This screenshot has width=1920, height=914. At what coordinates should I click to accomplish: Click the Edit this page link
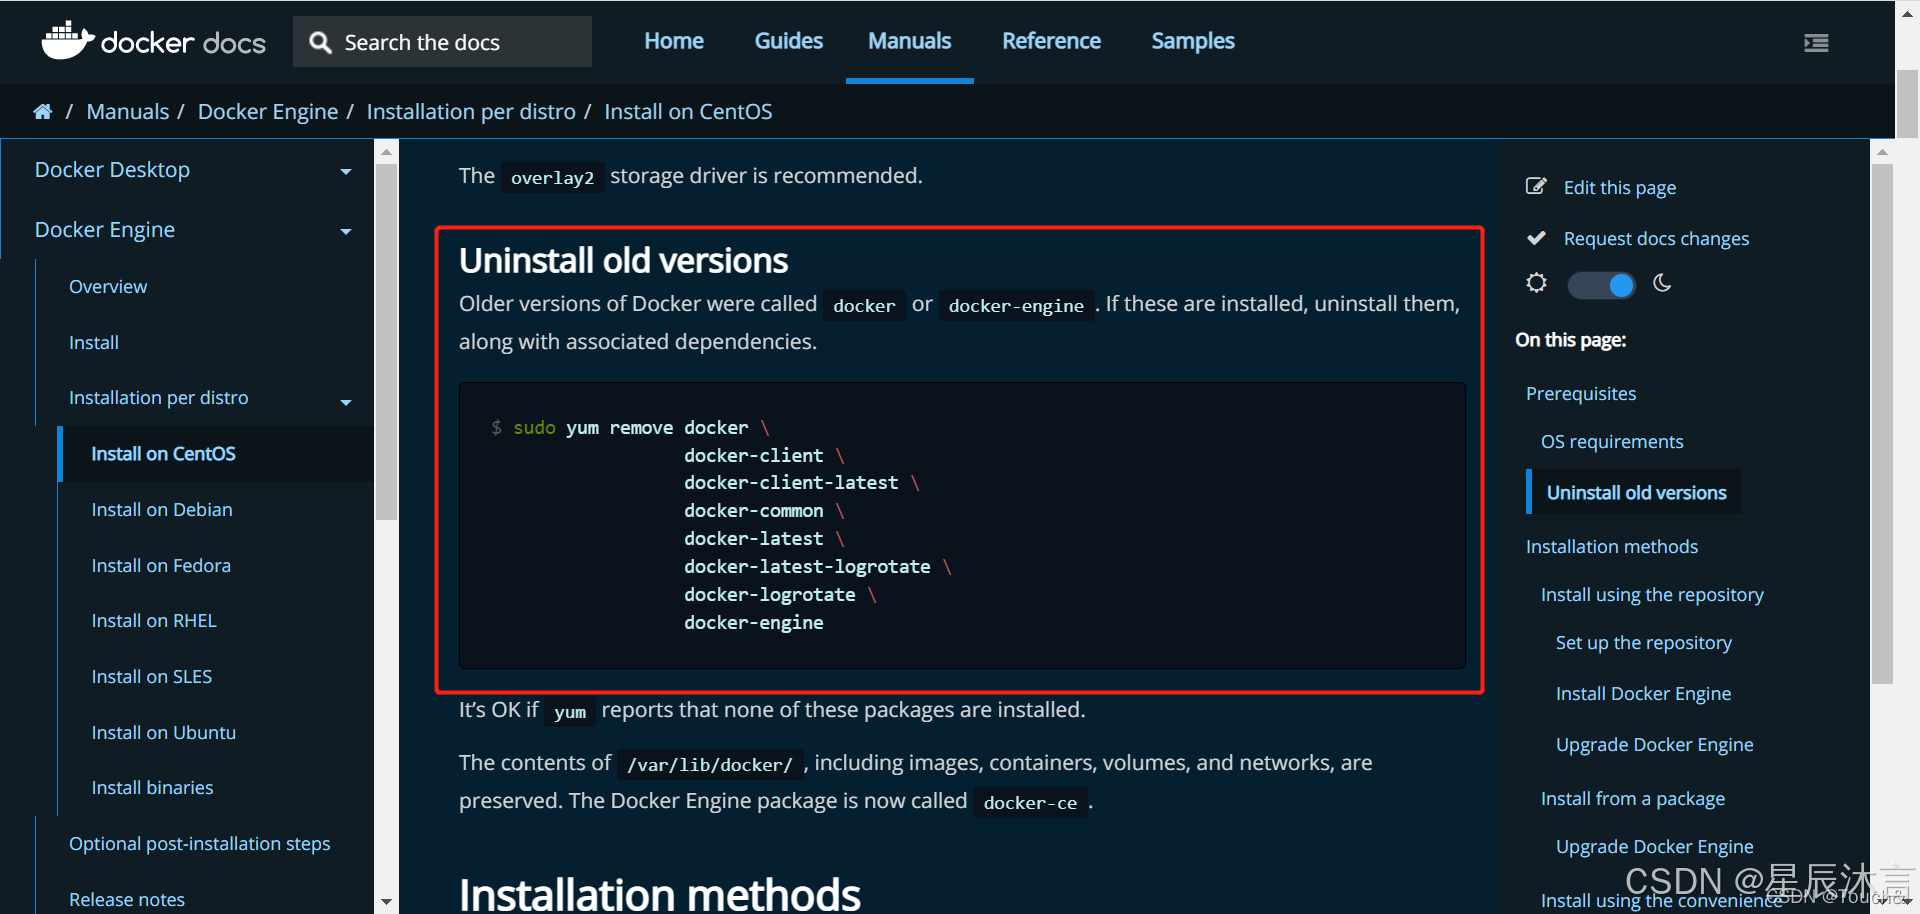point(1620,188)
